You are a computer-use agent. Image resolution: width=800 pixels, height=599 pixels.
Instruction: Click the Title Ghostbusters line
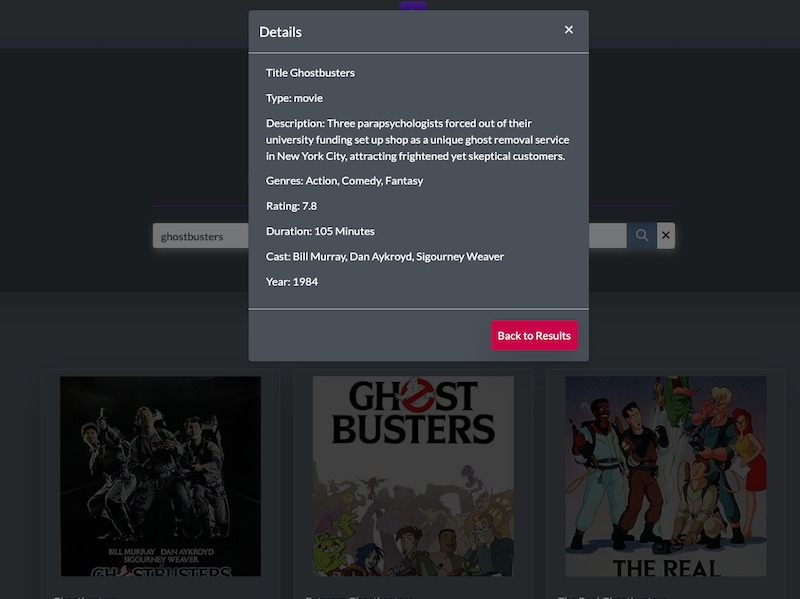pos(310,73)
